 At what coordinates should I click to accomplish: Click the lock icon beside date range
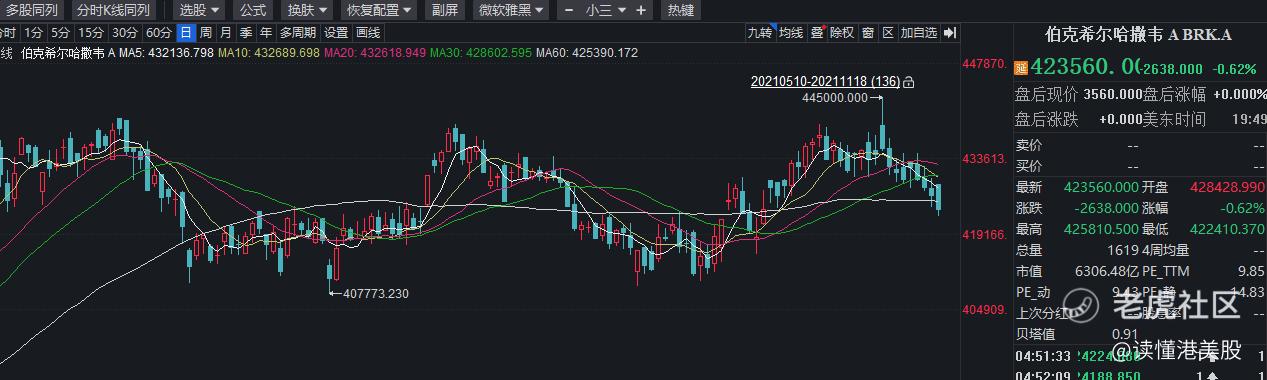click(908, 82)
